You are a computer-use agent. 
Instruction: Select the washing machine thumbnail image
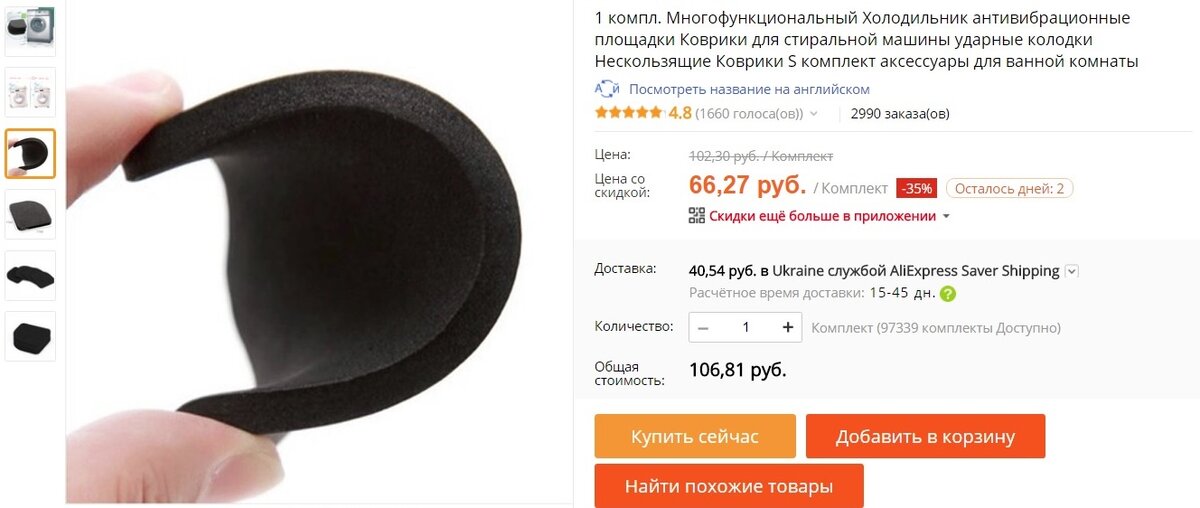(x=31, y=31)
